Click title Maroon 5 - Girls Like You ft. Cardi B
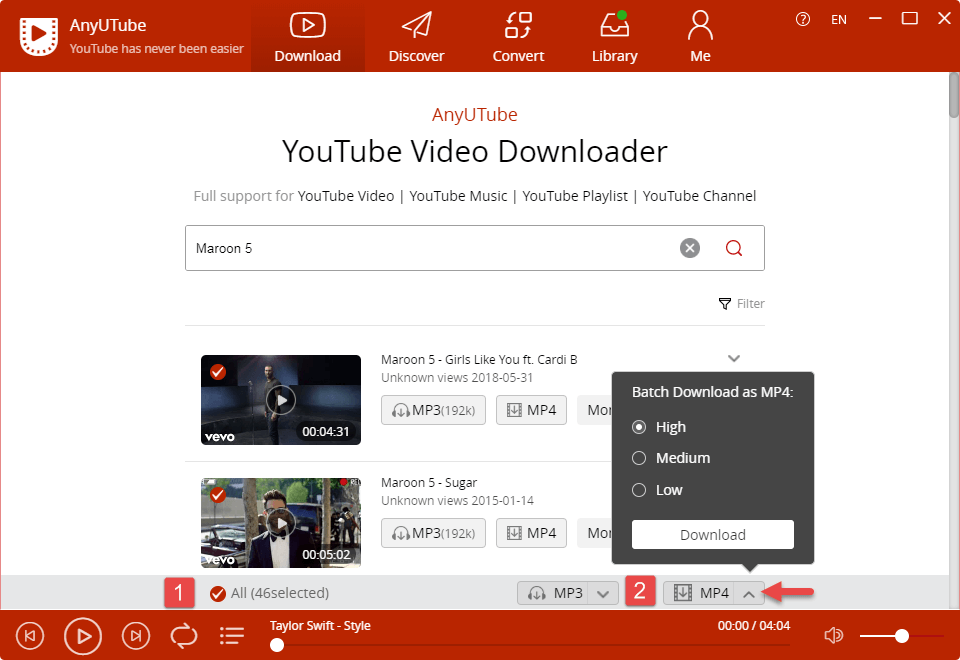 (479, 359)
